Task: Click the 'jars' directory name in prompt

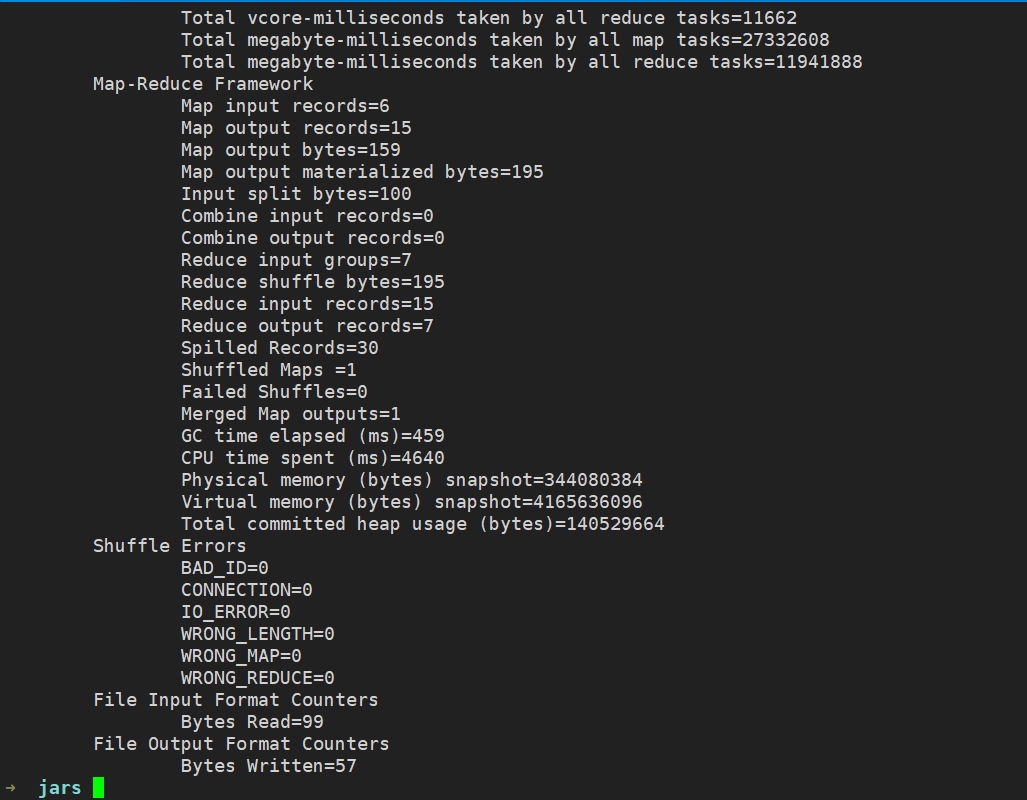Action: [x=59, y=788]
